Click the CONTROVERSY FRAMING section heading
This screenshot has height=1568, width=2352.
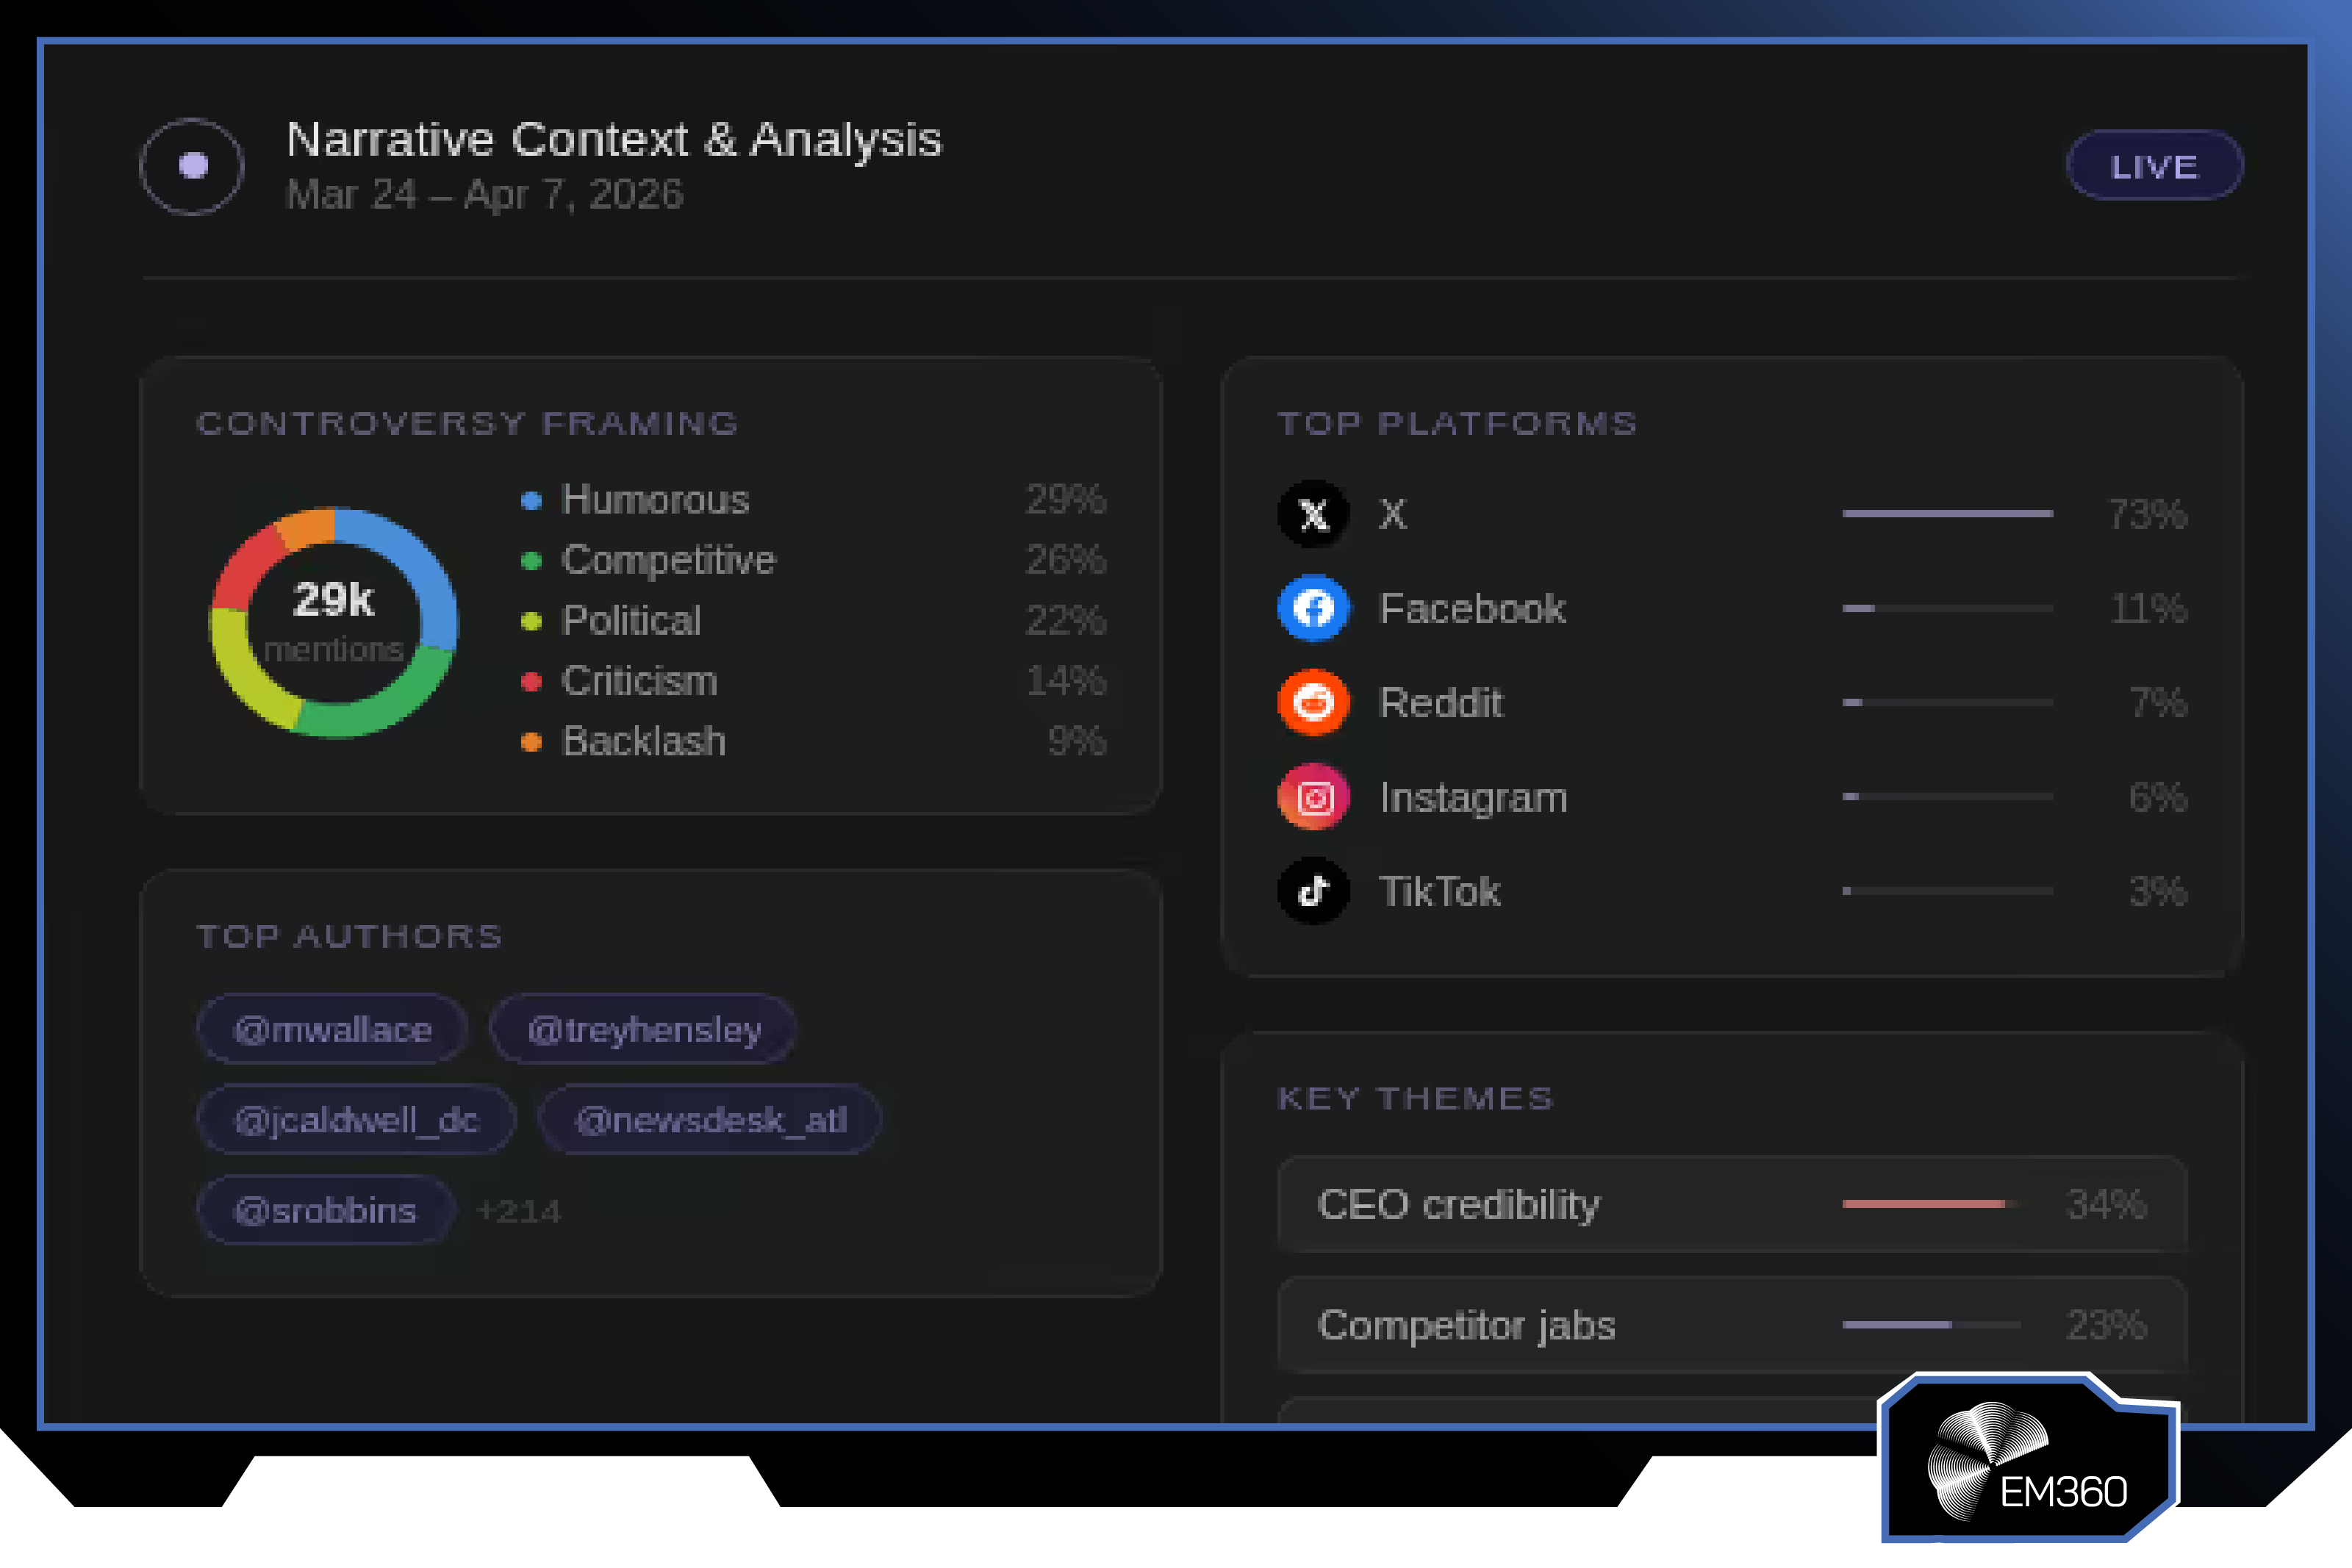[x=467, y=424]
